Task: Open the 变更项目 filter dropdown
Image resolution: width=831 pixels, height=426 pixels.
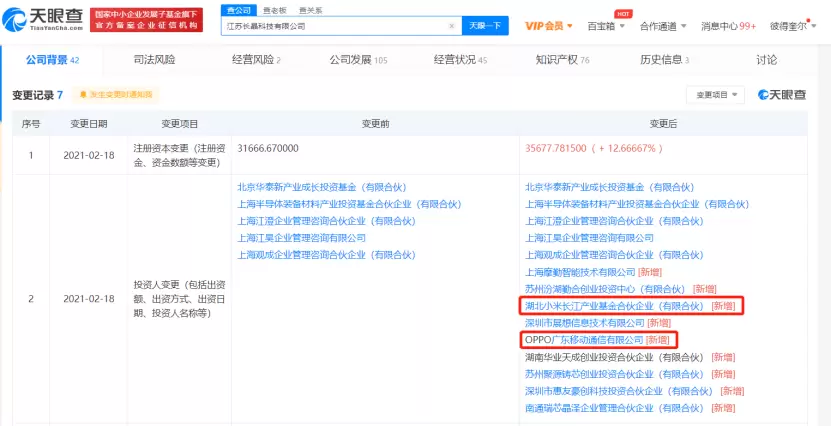Action: 715,95
